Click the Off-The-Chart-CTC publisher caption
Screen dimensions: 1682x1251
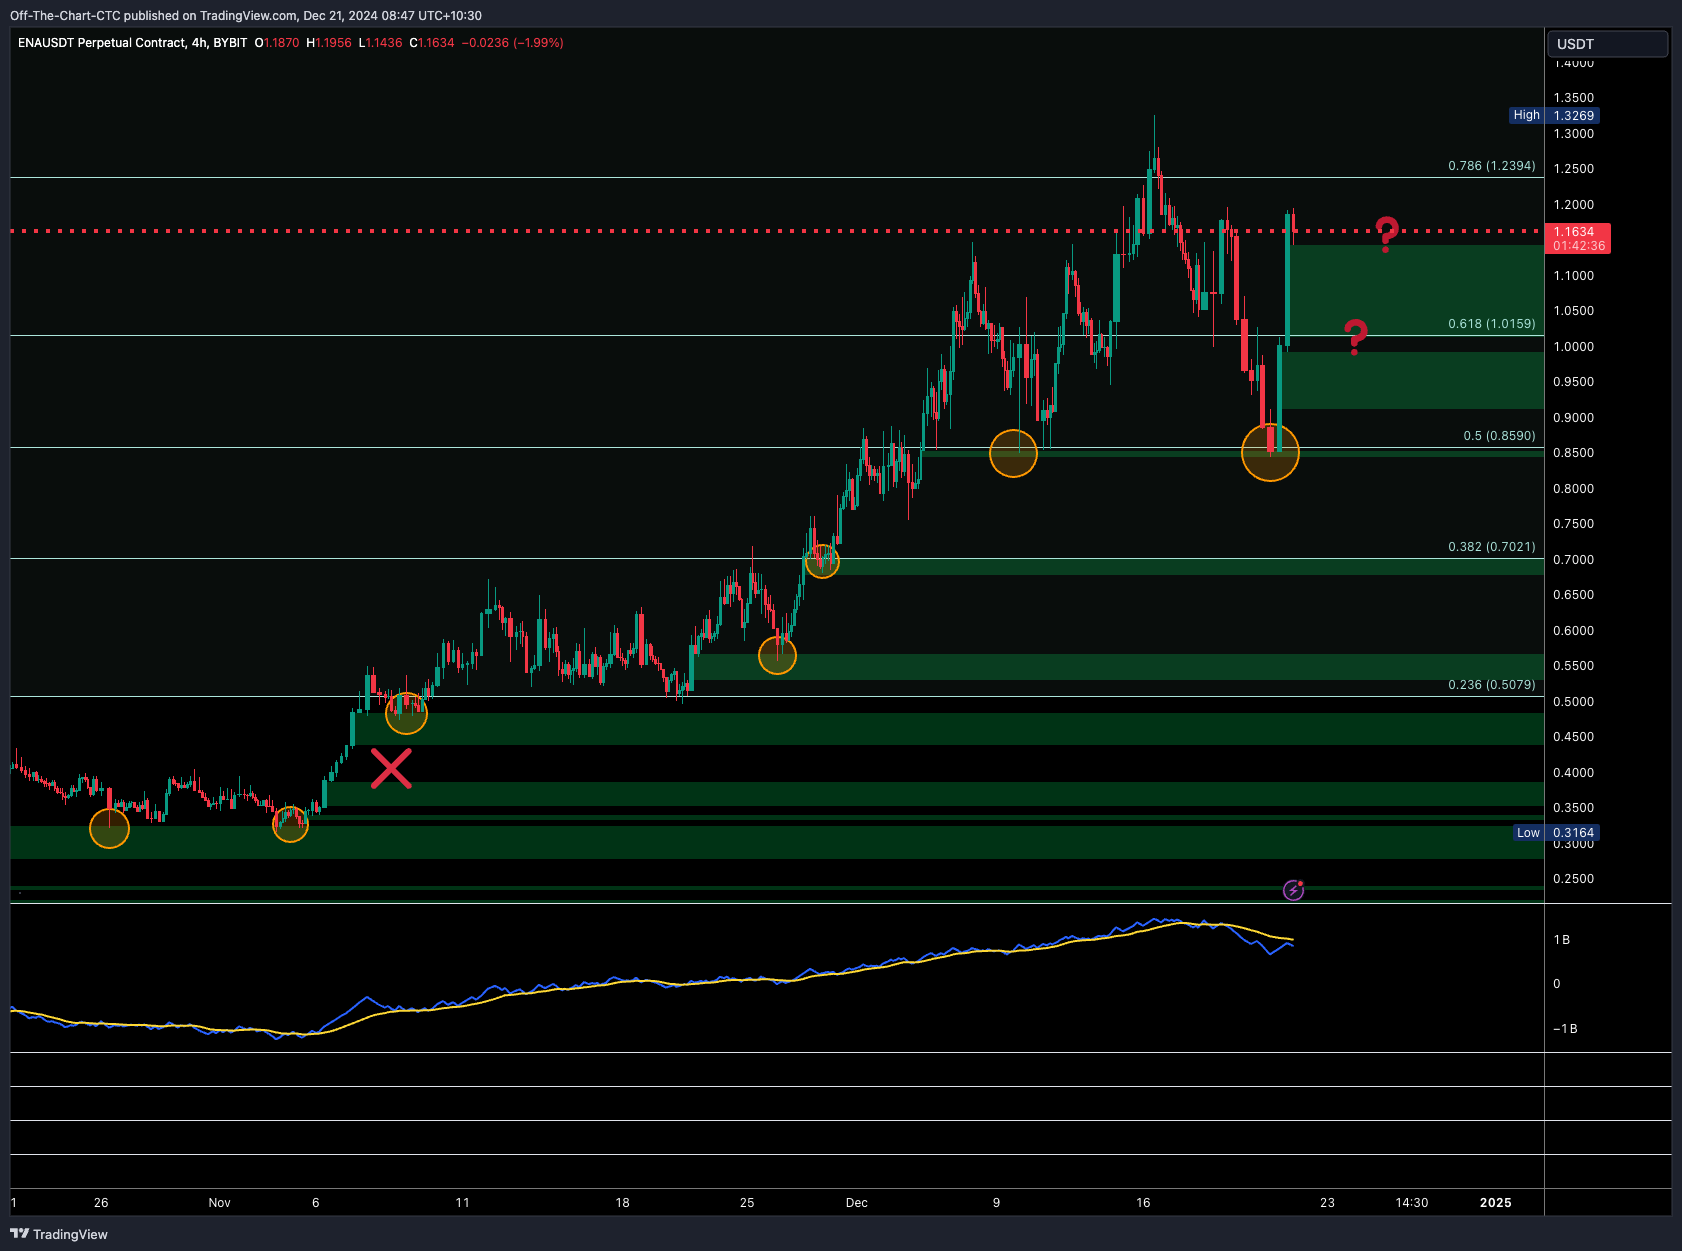tap(245, 16)
